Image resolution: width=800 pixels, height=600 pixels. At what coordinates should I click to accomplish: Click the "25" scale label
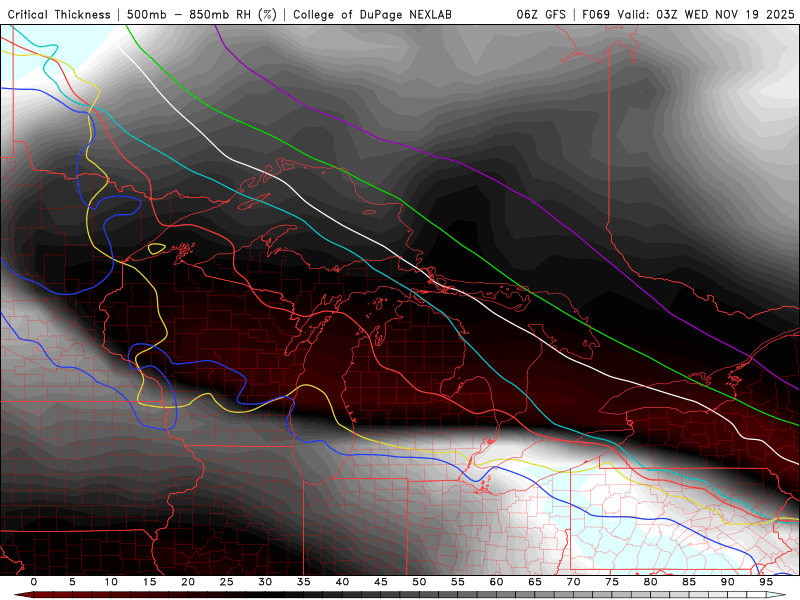[x=227, y=582]
